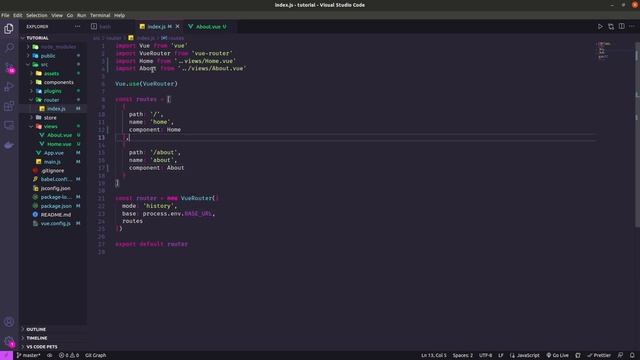640x360 pixels.
Task: Split the editor right
Action: (621, 27)
